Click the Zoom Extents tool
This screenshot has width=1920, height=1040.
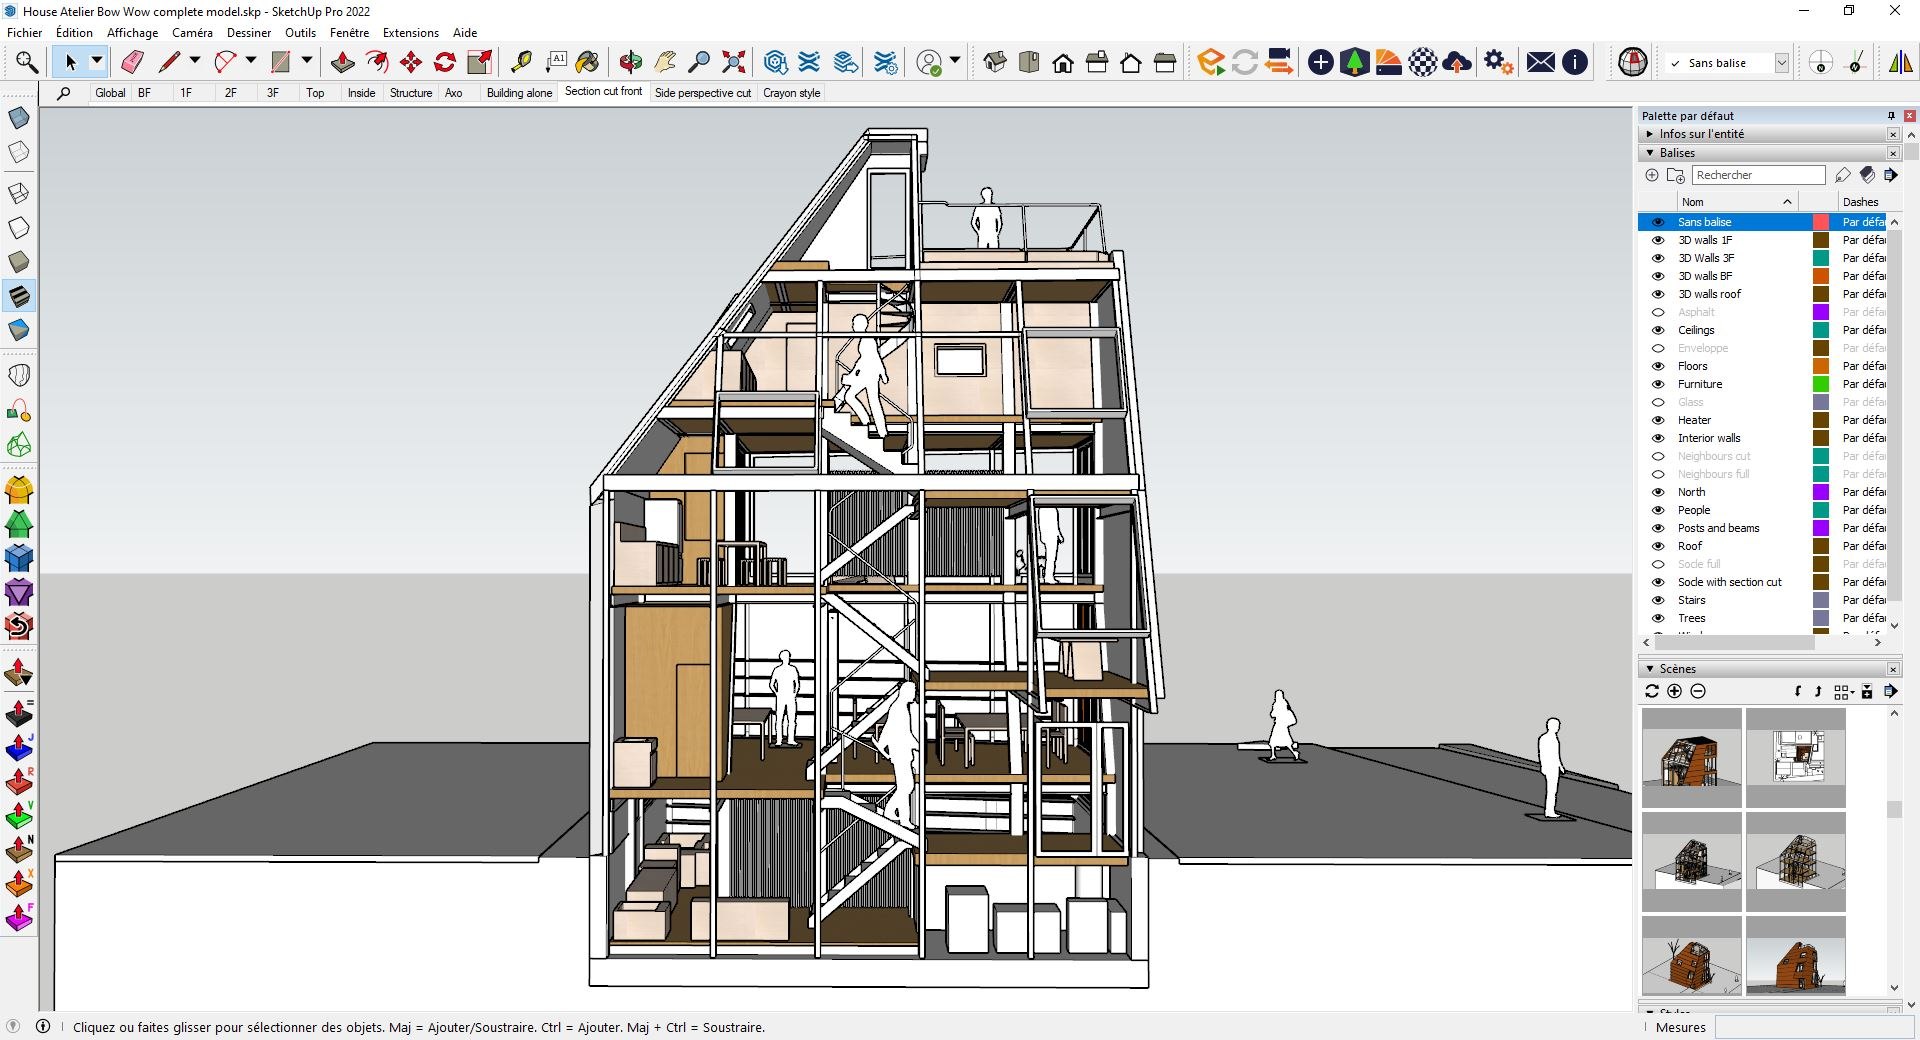click(734, 62)
